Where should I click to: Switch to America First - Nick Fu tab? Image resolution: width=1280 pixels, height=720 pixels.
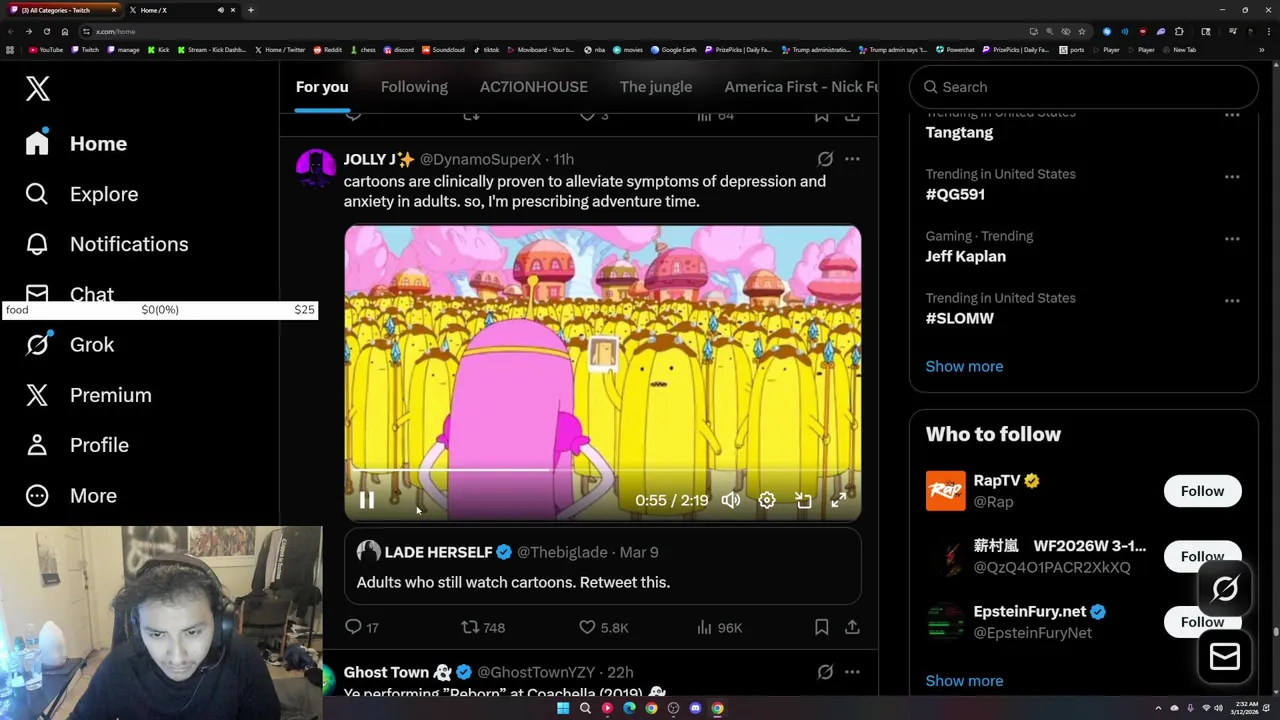tap(801, 87)
